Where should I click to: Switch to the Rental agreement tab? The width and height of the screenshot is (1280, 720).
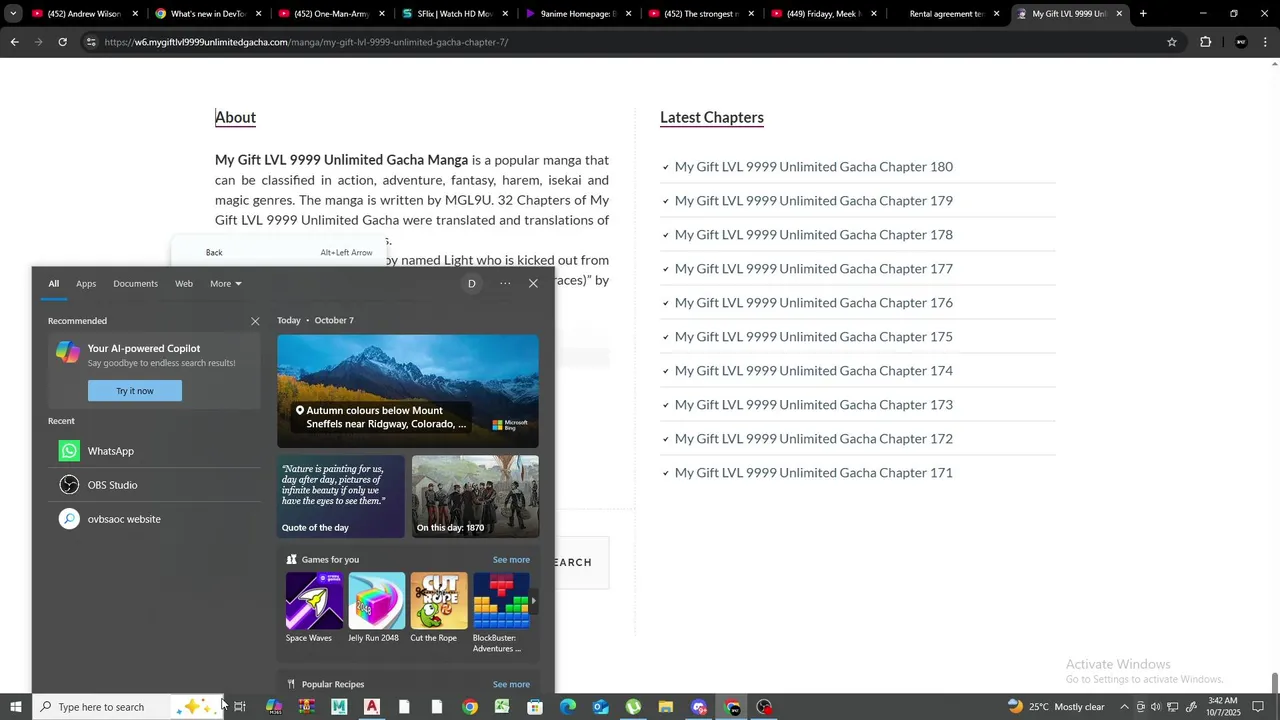947,14
